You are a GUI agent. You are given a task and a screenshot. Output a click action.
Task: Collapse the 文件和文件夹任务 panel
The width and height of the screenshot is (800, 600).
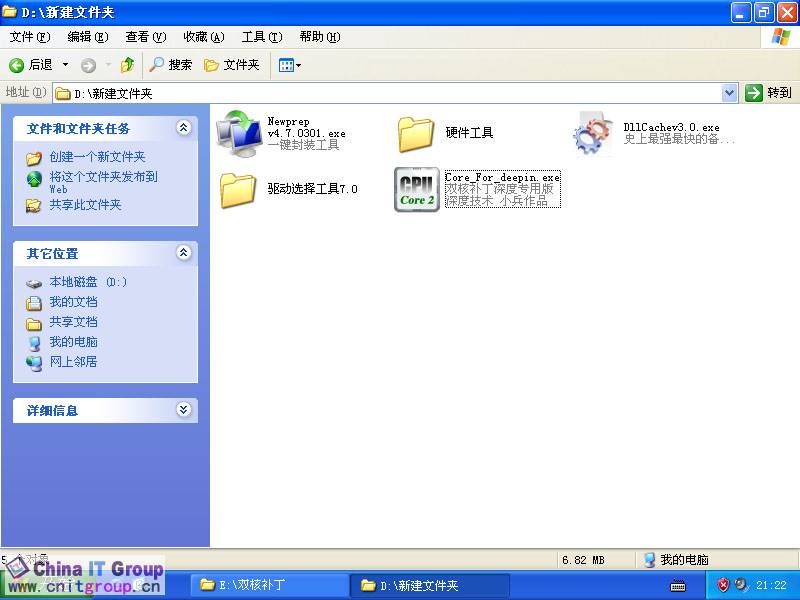click(x=184, y=128)
